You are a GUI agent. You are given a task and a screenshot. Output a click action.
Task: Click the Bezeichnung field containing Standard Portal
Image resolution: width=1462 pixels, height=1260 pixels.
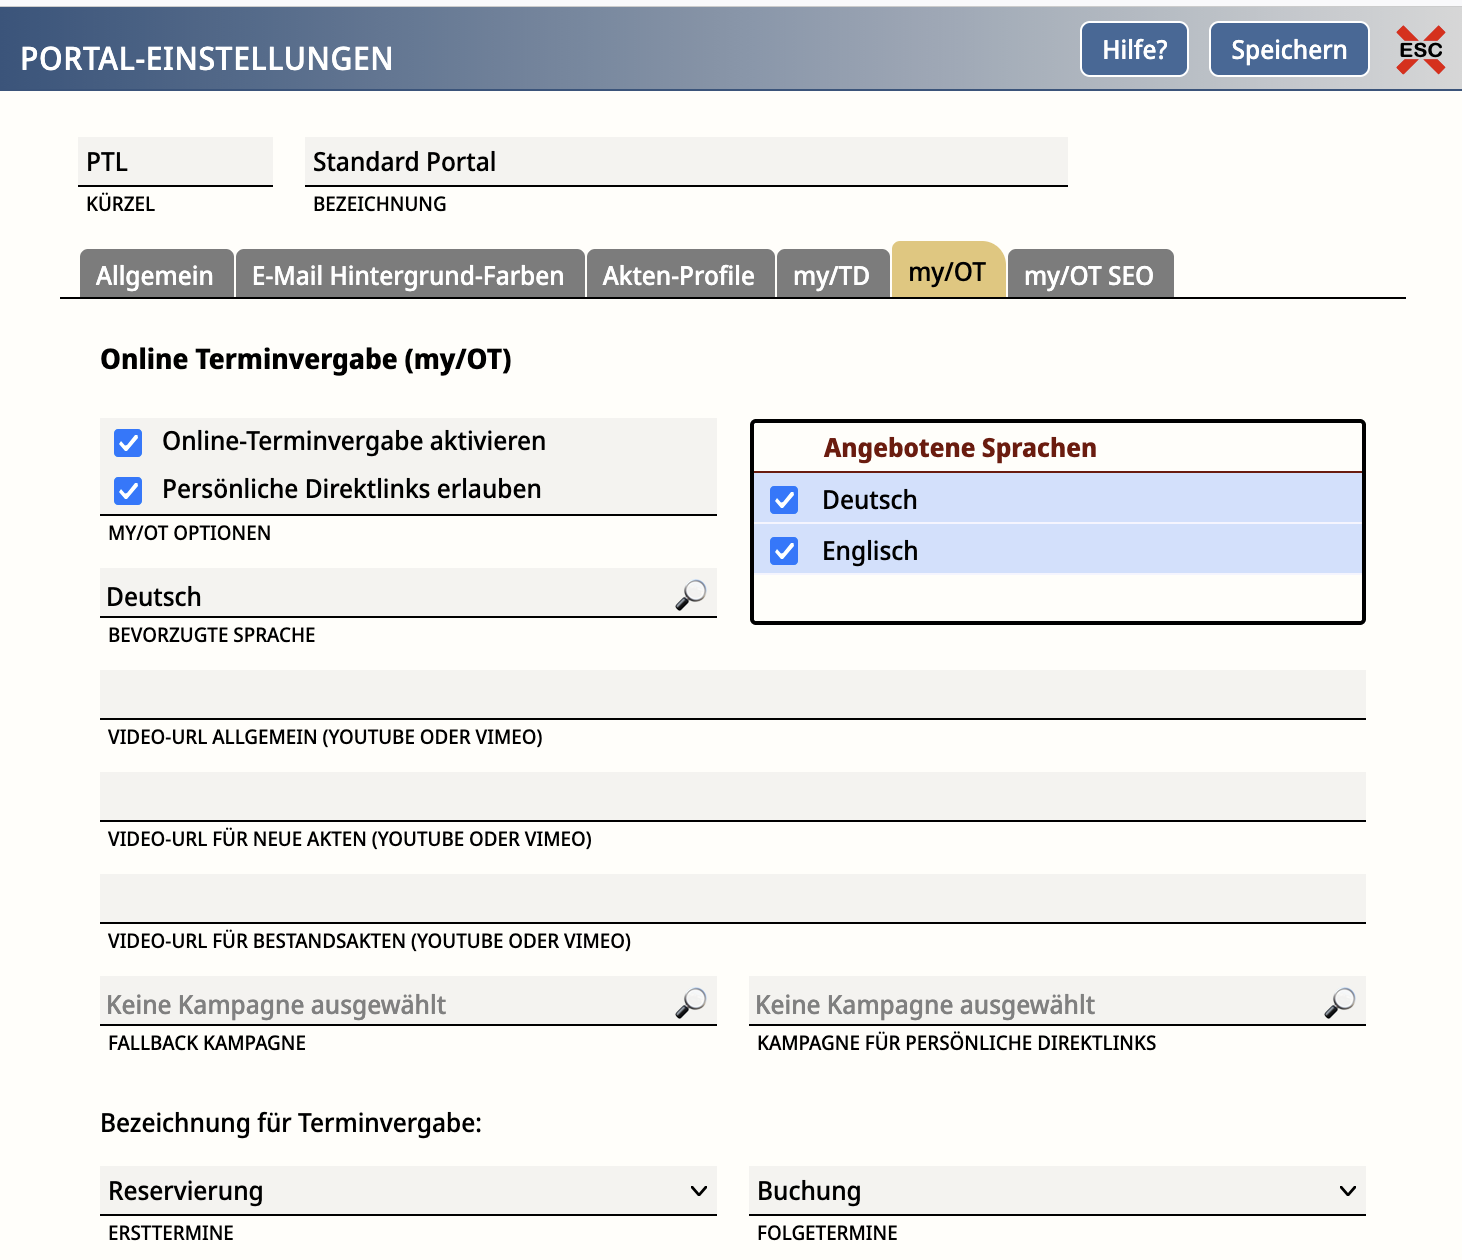pyautogui.click(x=685, y=162)
